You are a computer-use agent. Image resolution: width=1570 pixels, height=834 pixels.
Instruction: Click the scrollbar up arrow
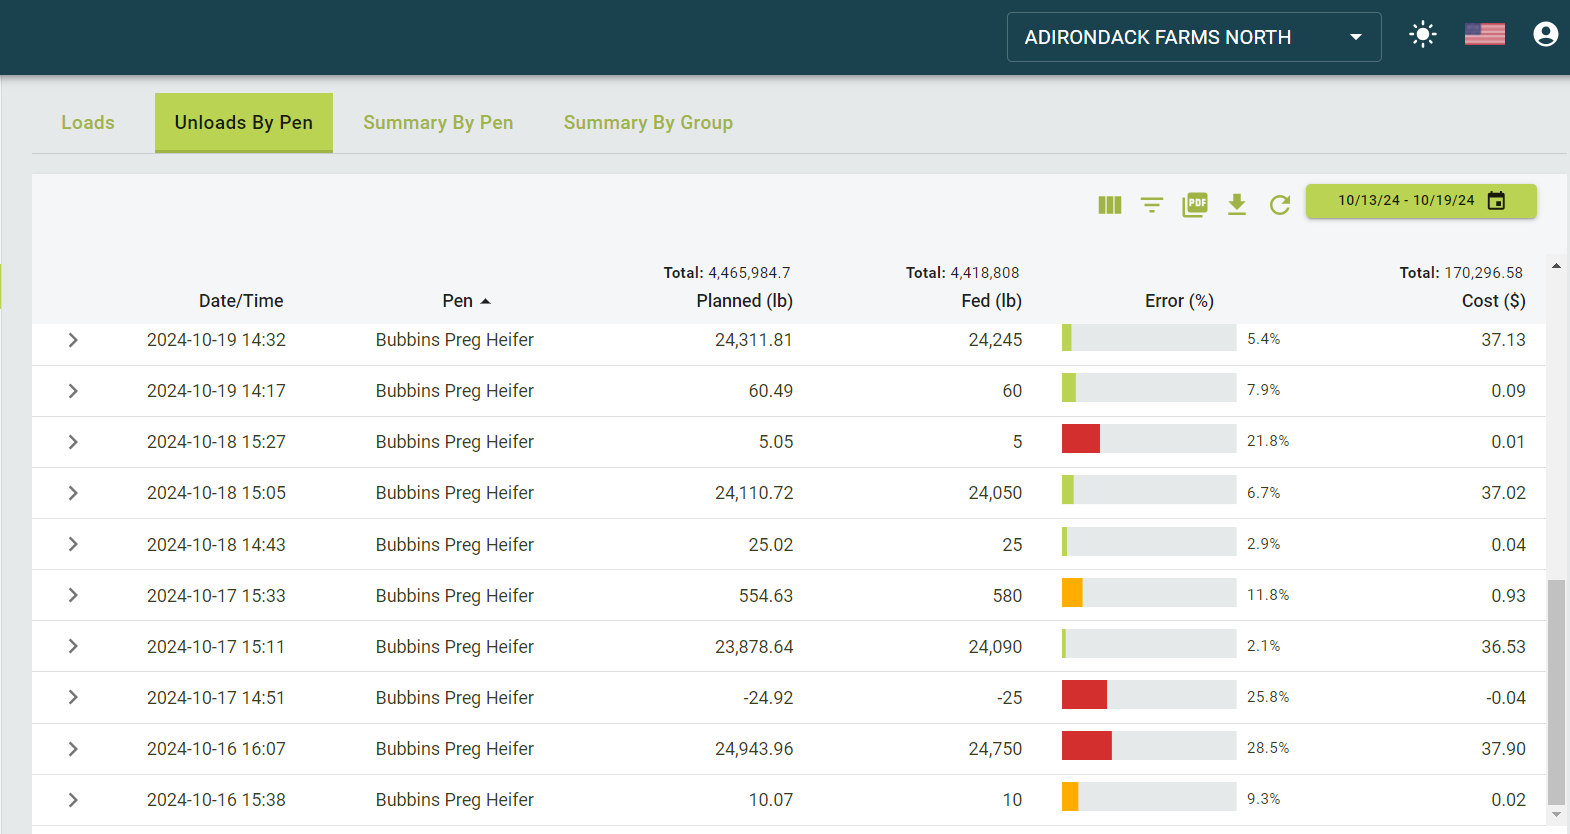pyautogui.click(x=1556, y=266)
